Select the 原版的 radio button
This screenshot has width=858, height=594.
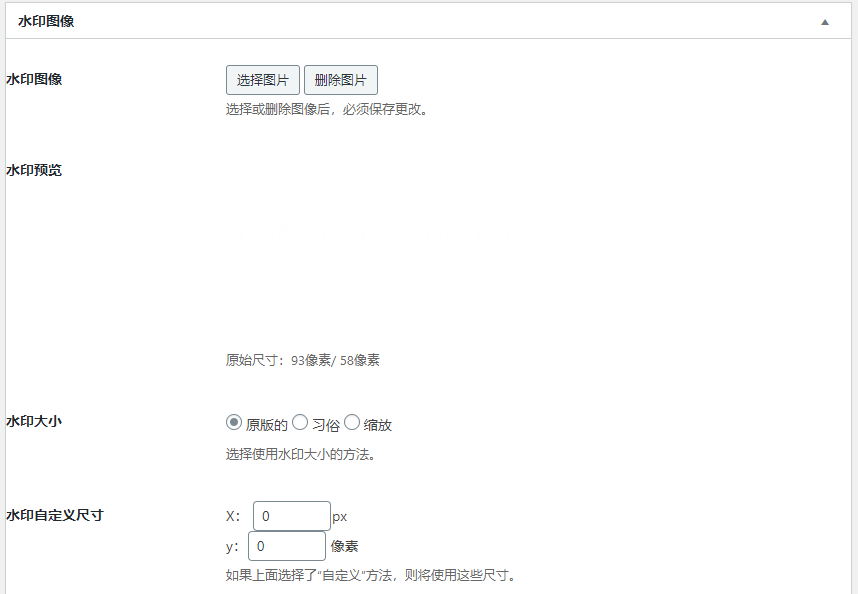235,423
